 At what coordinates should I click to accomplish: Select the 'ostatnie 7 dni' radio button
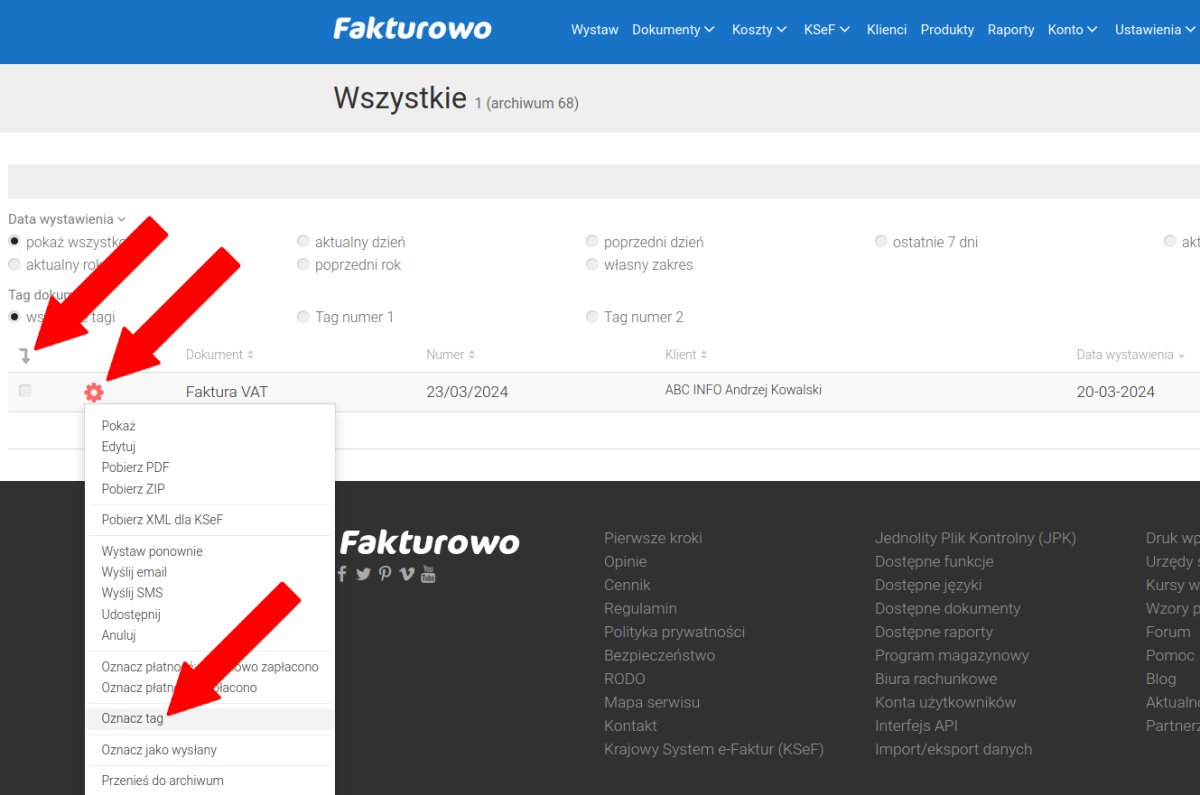[x=881, y=242]
